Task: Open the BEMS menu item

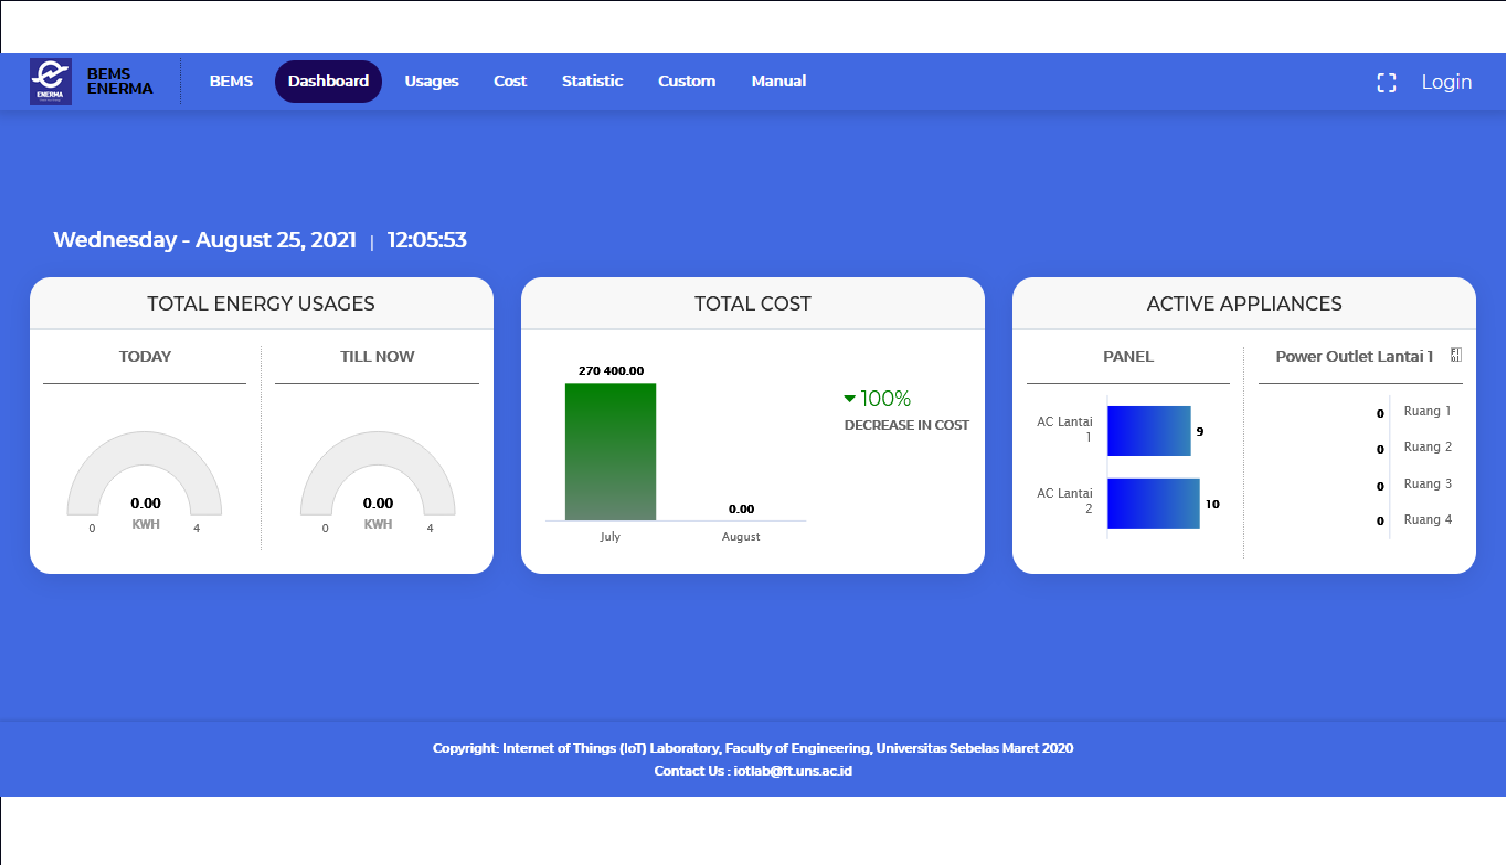Action: coord(231,81)
